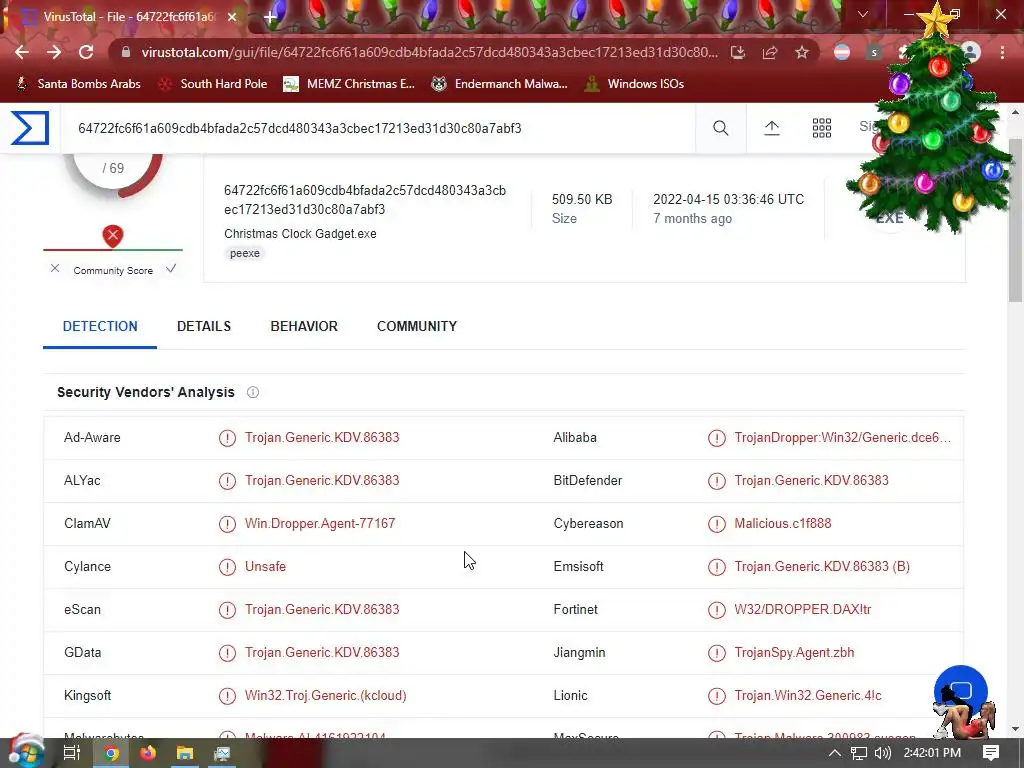Click the gray S extension icon
The image size is (1024, 768).
click(x=874, y=52)
